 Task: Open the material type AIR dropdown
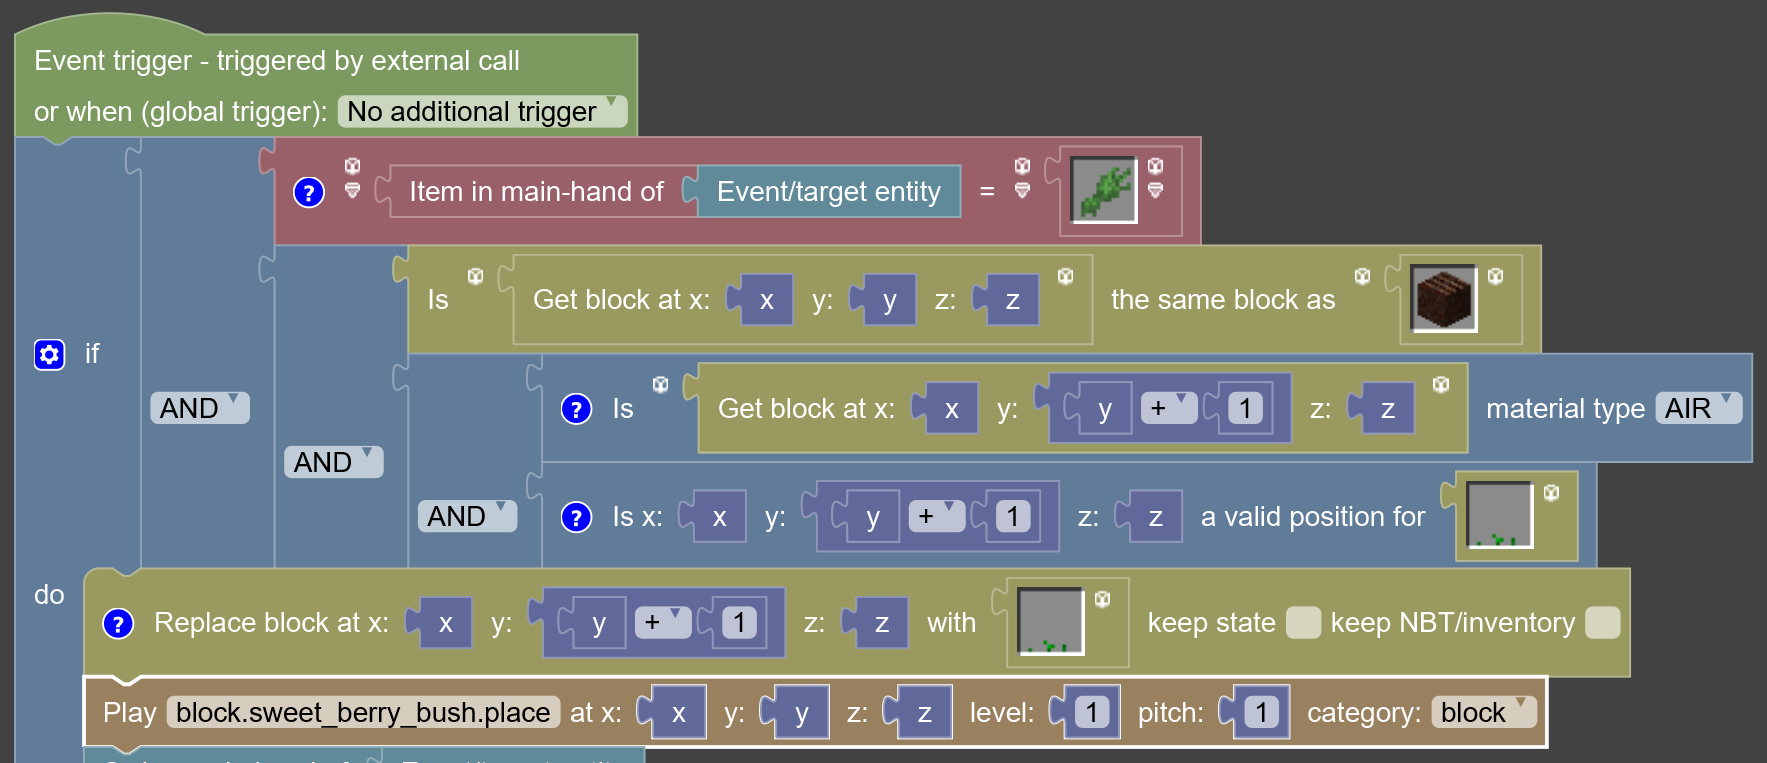pyautogui.click(x=1699, y=408)
